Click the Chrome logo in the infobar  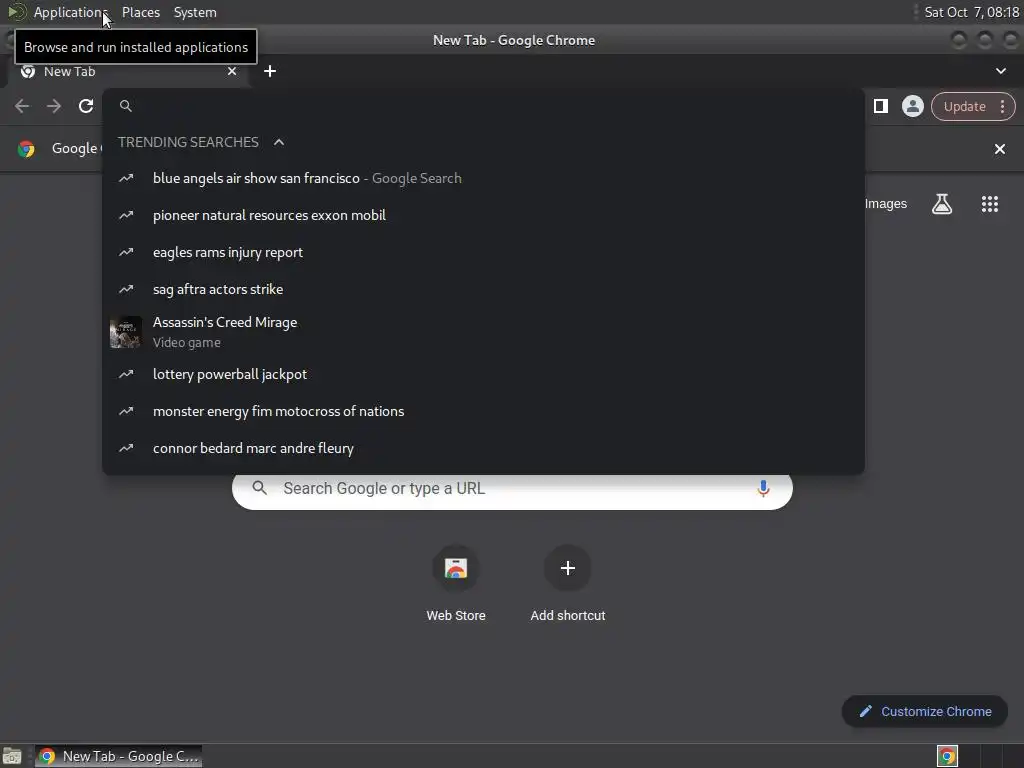(x=26, y=149)
